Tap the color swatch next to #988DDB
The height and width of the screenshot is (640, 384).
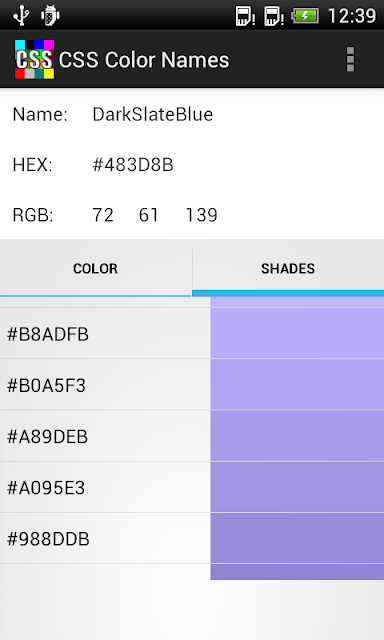pos(297,538)
